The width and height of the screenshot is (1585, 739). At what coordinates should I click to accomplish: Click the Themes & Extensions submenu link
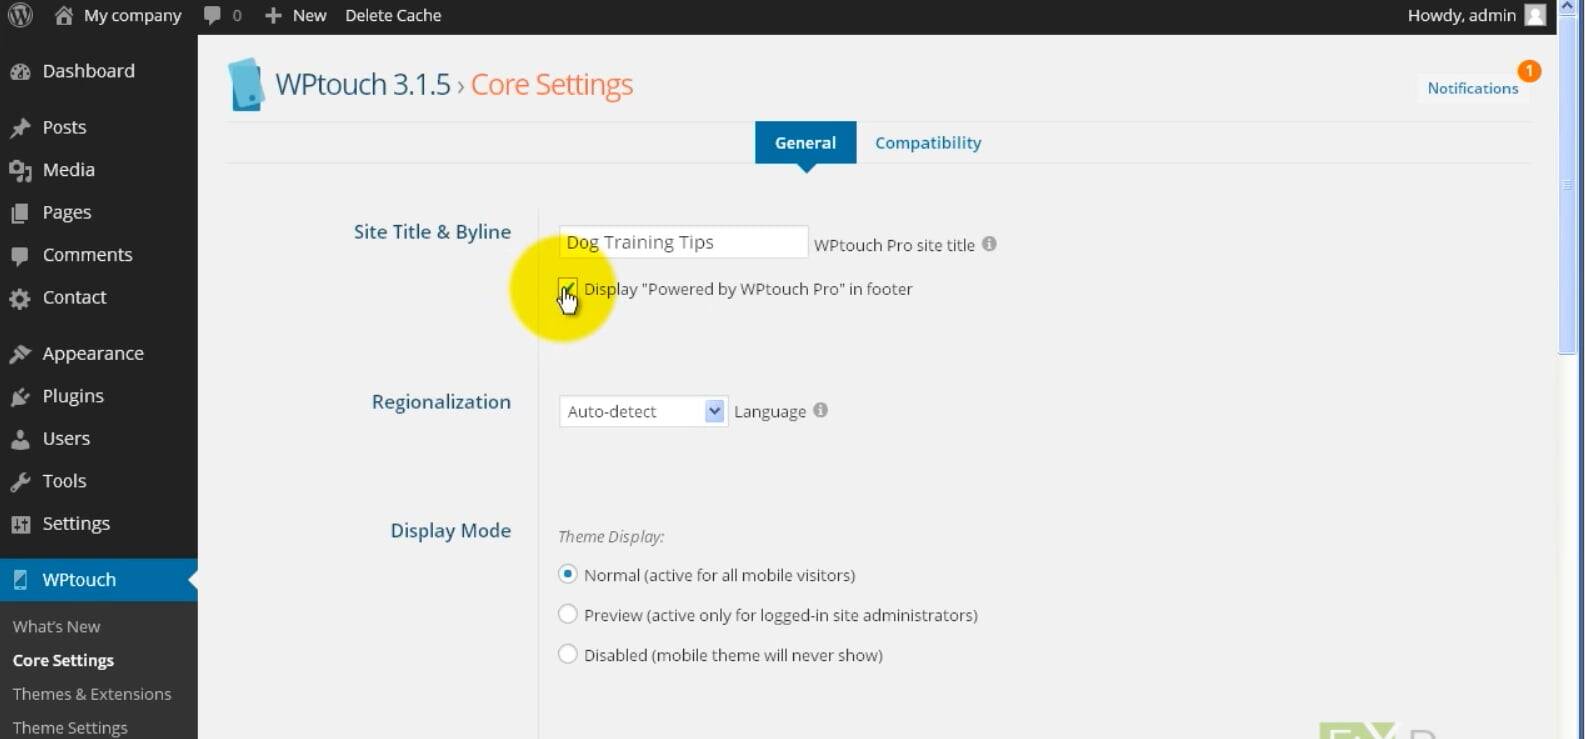pyautogui.click(x=92, y=694)
